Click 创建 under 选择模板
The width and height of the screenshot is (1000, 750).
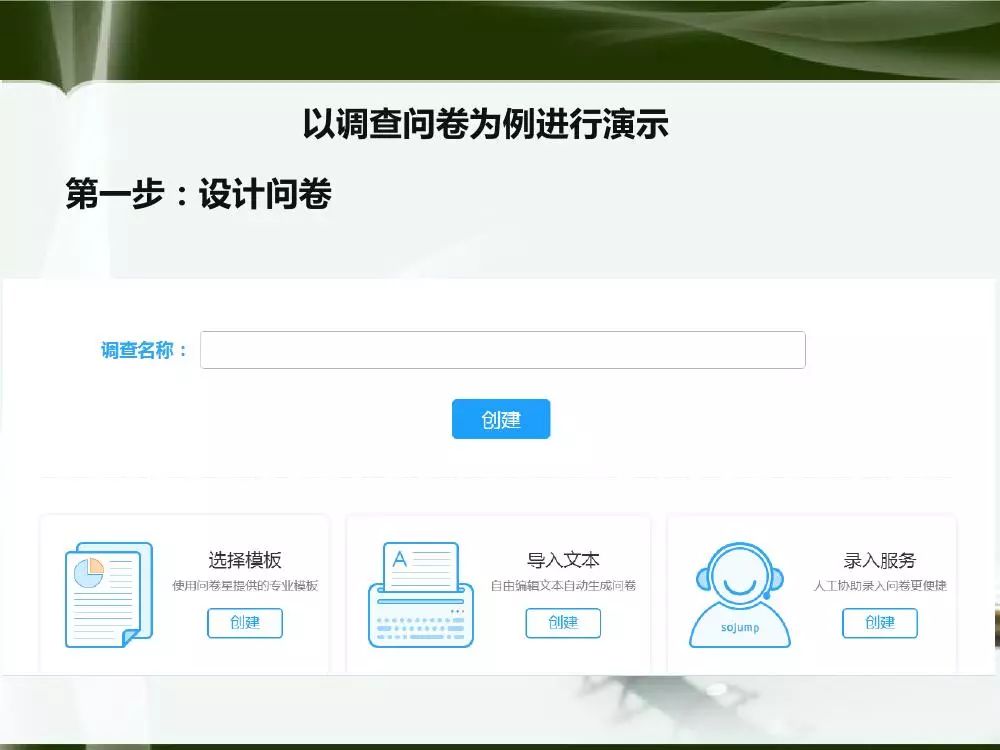click(x=245, y=622)
